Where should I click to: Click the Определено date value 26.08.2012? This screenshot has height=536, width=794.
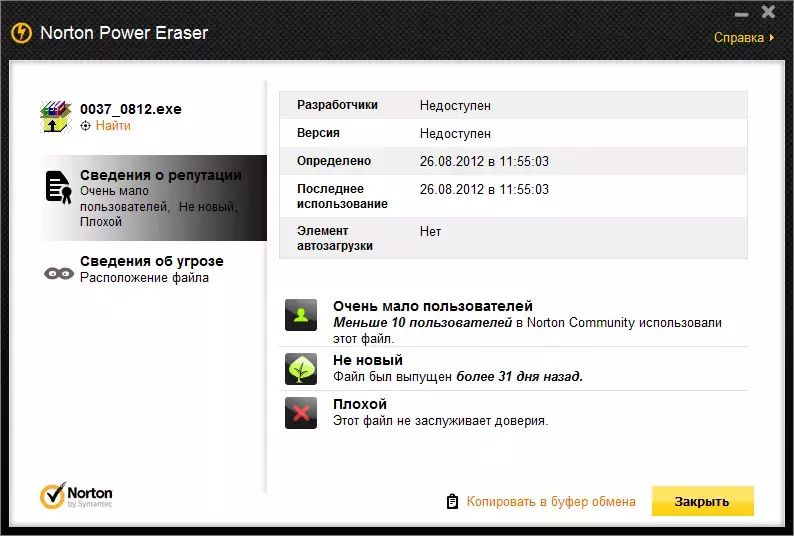(452, 161)
